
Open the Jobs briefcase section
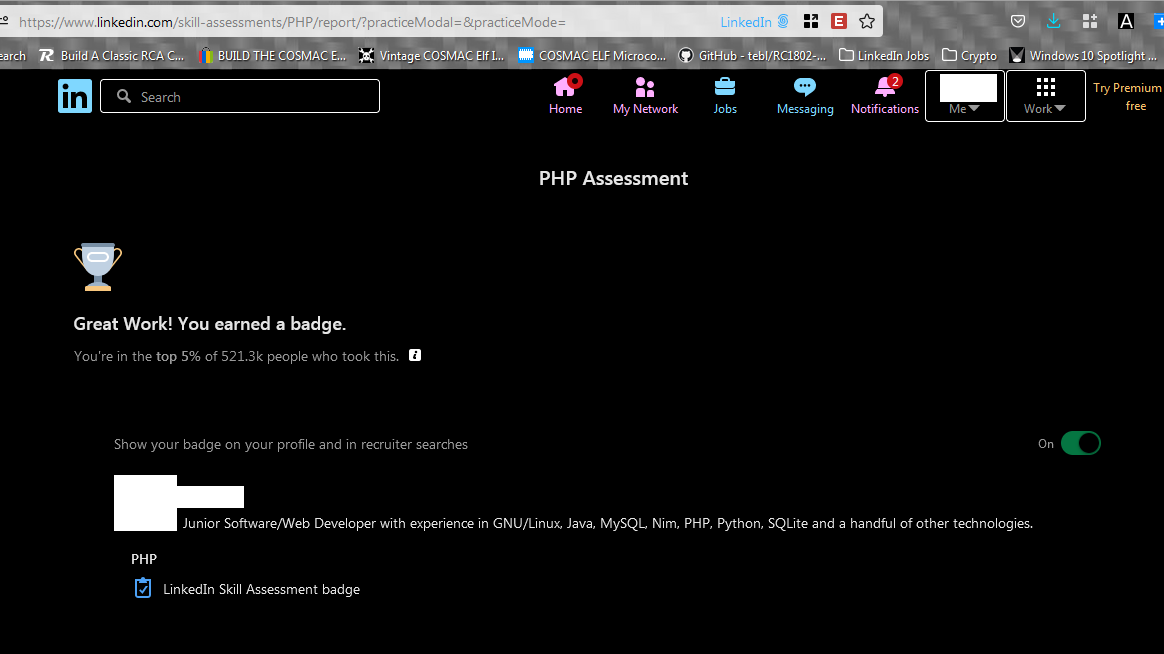725,96
